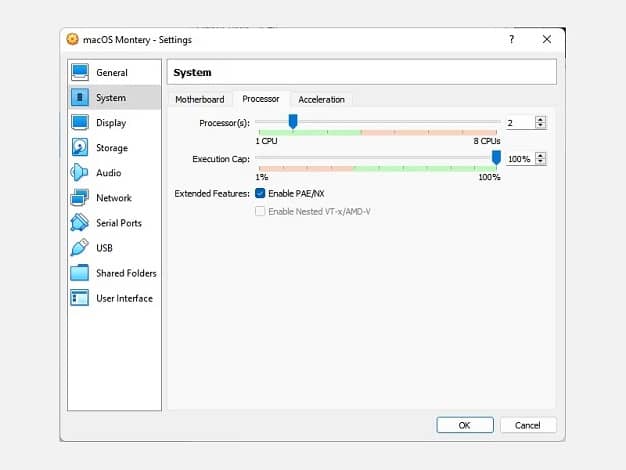This screenshot has height=470, width=626.
Task: Open the Network adapters icon
Action: pyautogui.click(x=79, y=198)
